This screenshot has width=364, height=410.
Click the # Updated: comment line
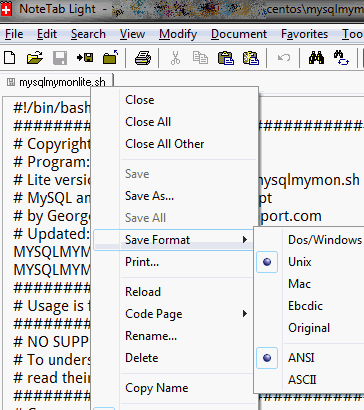[x=52, y=234]
